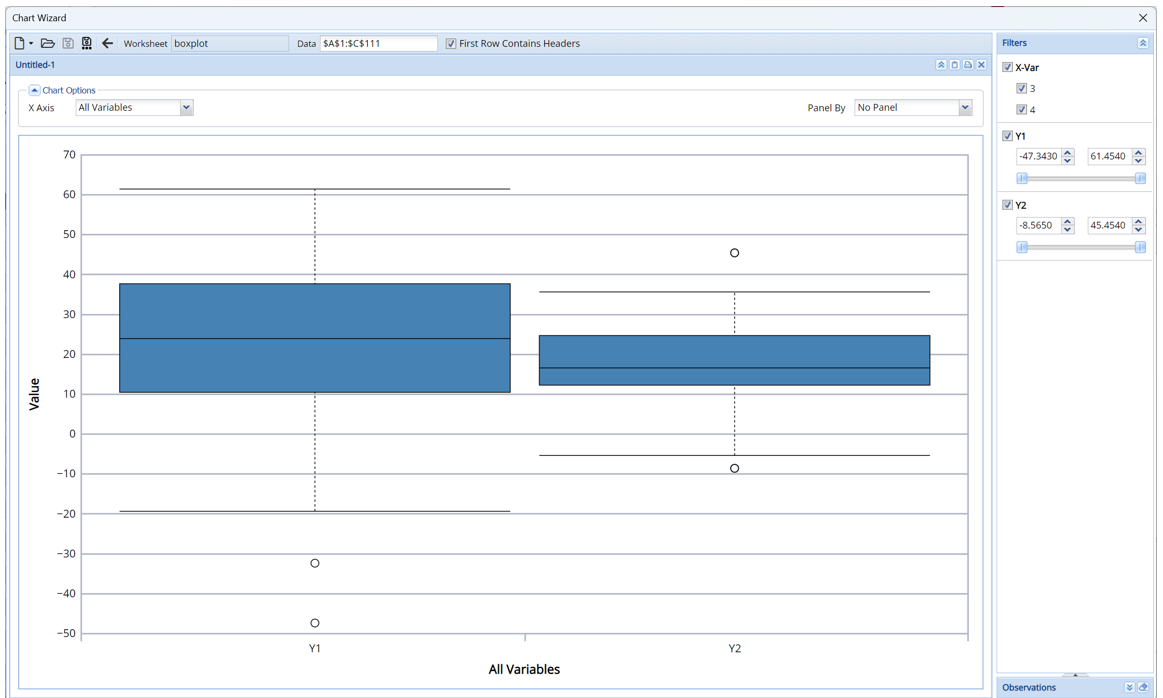This screenshot has width=1163, height=698.
Task: Uncheck First Row Contains Headers
Action: (x=451, y=43)
